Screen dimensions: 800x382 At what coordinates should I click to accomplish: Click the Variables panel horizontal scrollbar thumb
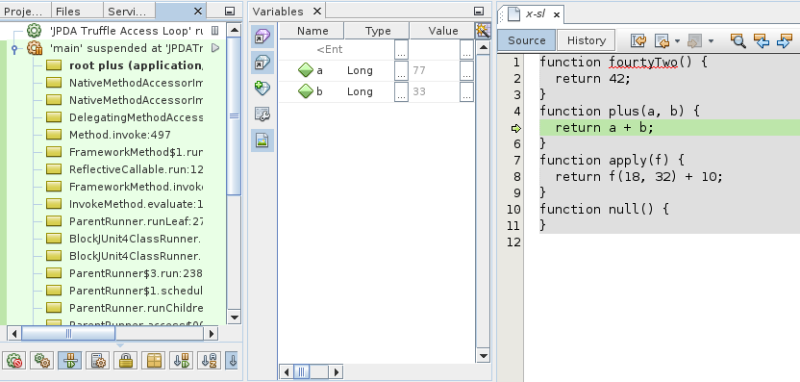click(x=302, y=372)
